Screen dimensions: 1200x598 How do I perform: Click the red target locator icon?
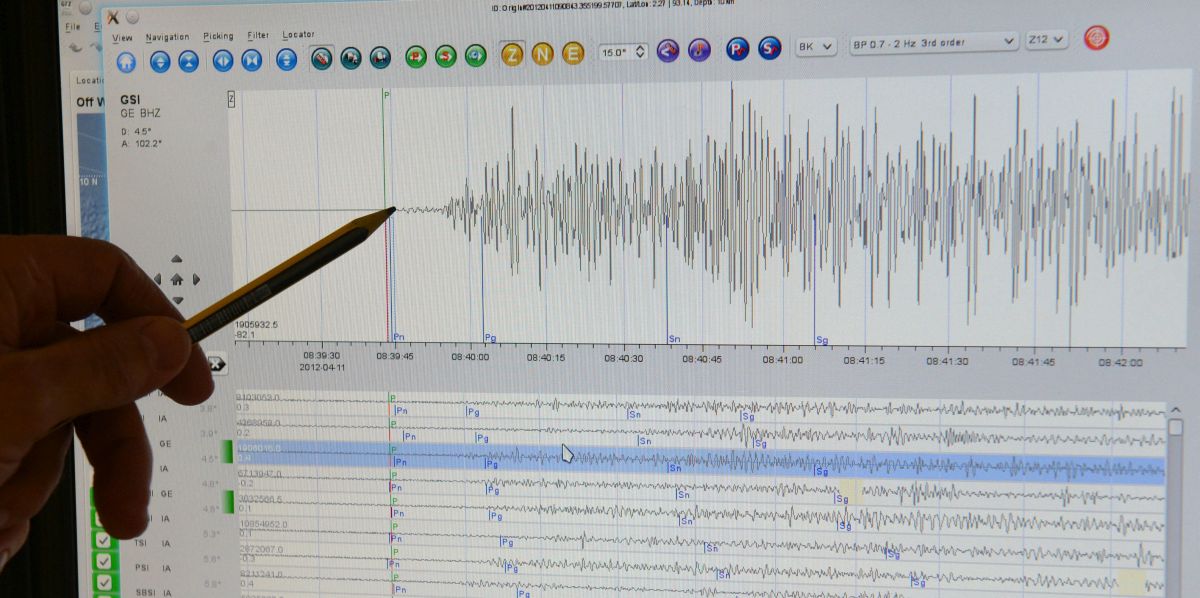(1096, 38)
